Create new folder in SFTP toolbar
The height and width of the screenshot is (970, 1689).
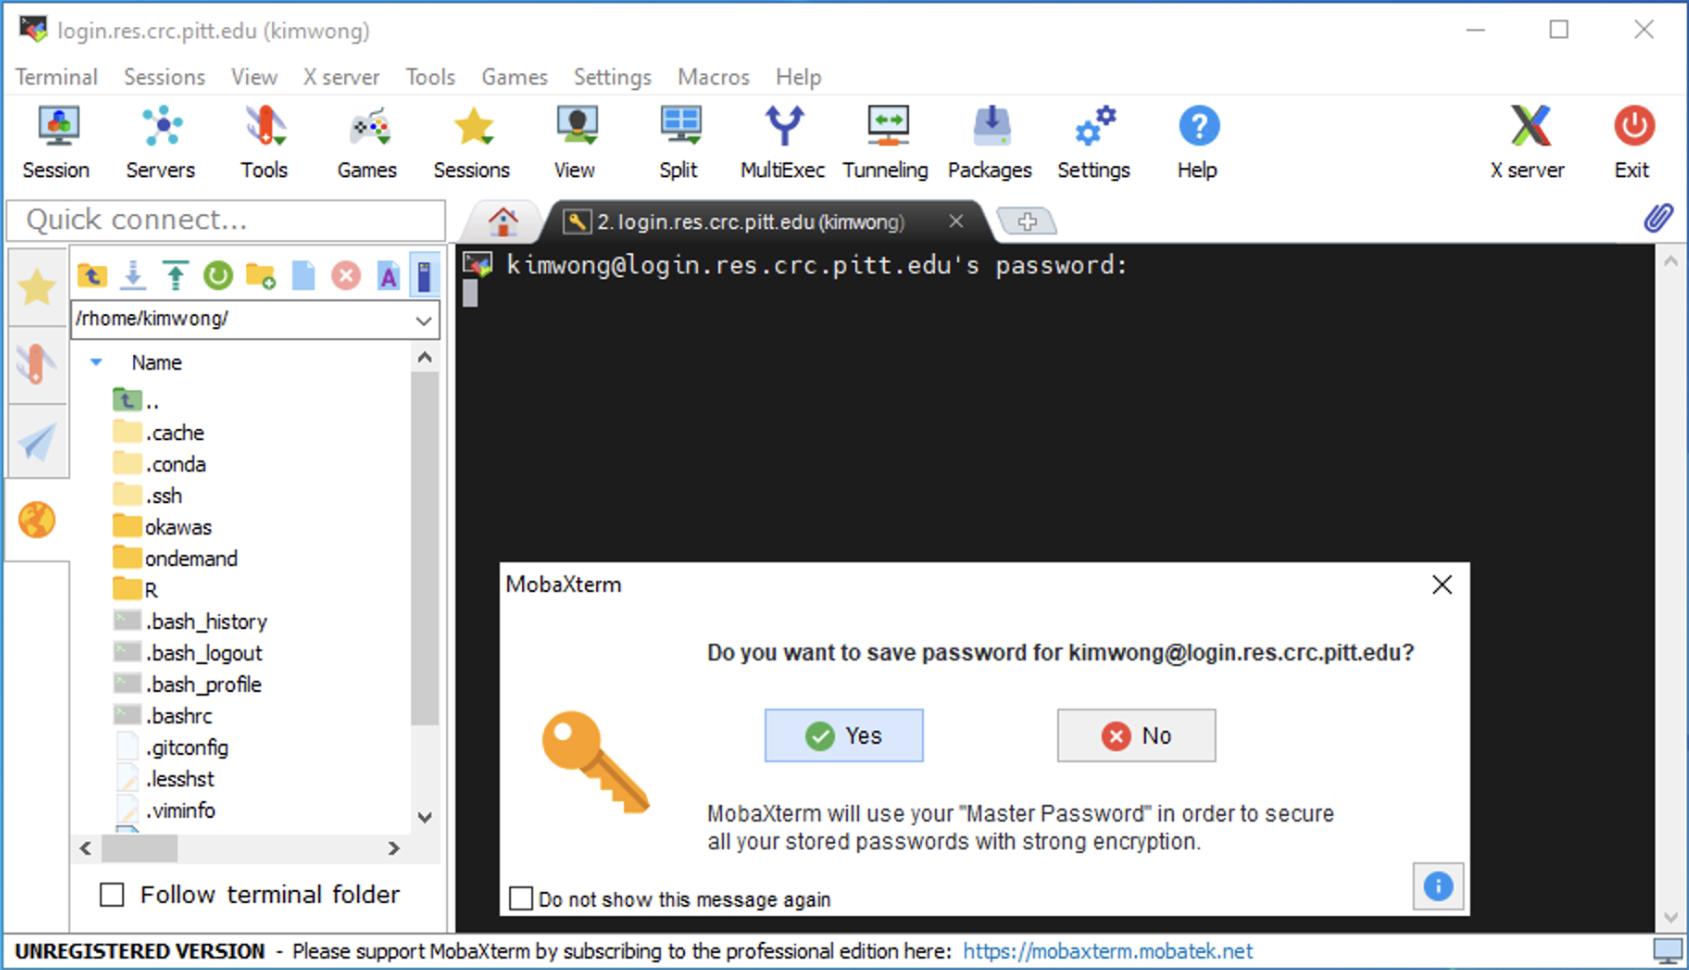coord(261,275)
